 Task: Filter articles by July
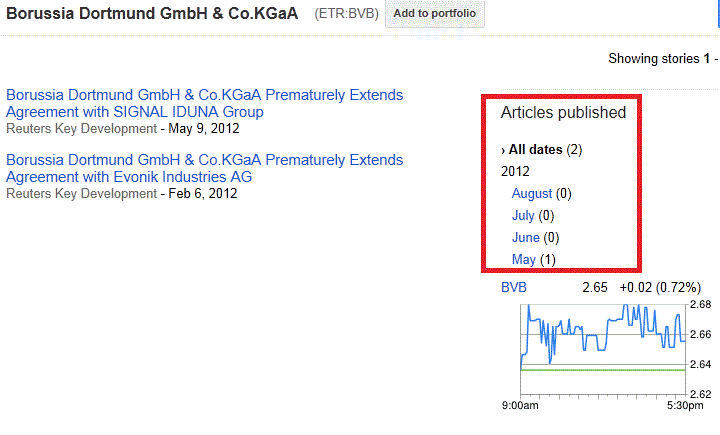pyautogui.click(x=524, y=216)
